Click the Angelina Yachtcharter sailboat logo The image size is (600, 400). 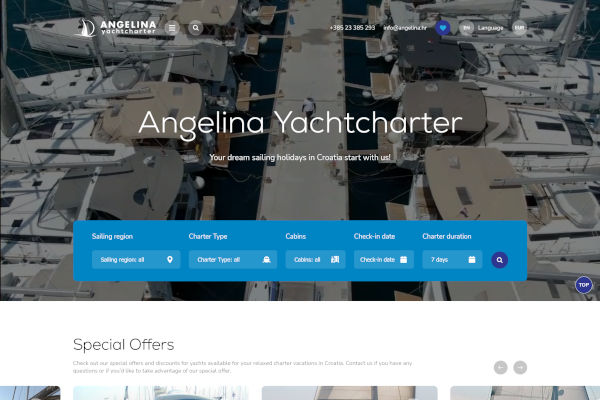click(115, 28)
